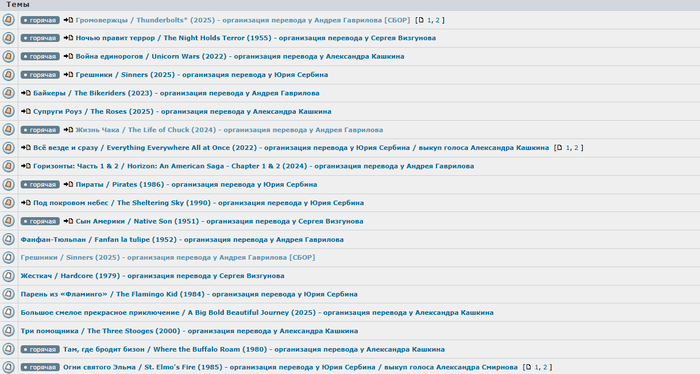This screenshot has width=700, height=374.
Task: Click status icon of The Bikeriders row
Action: (8, 93)
